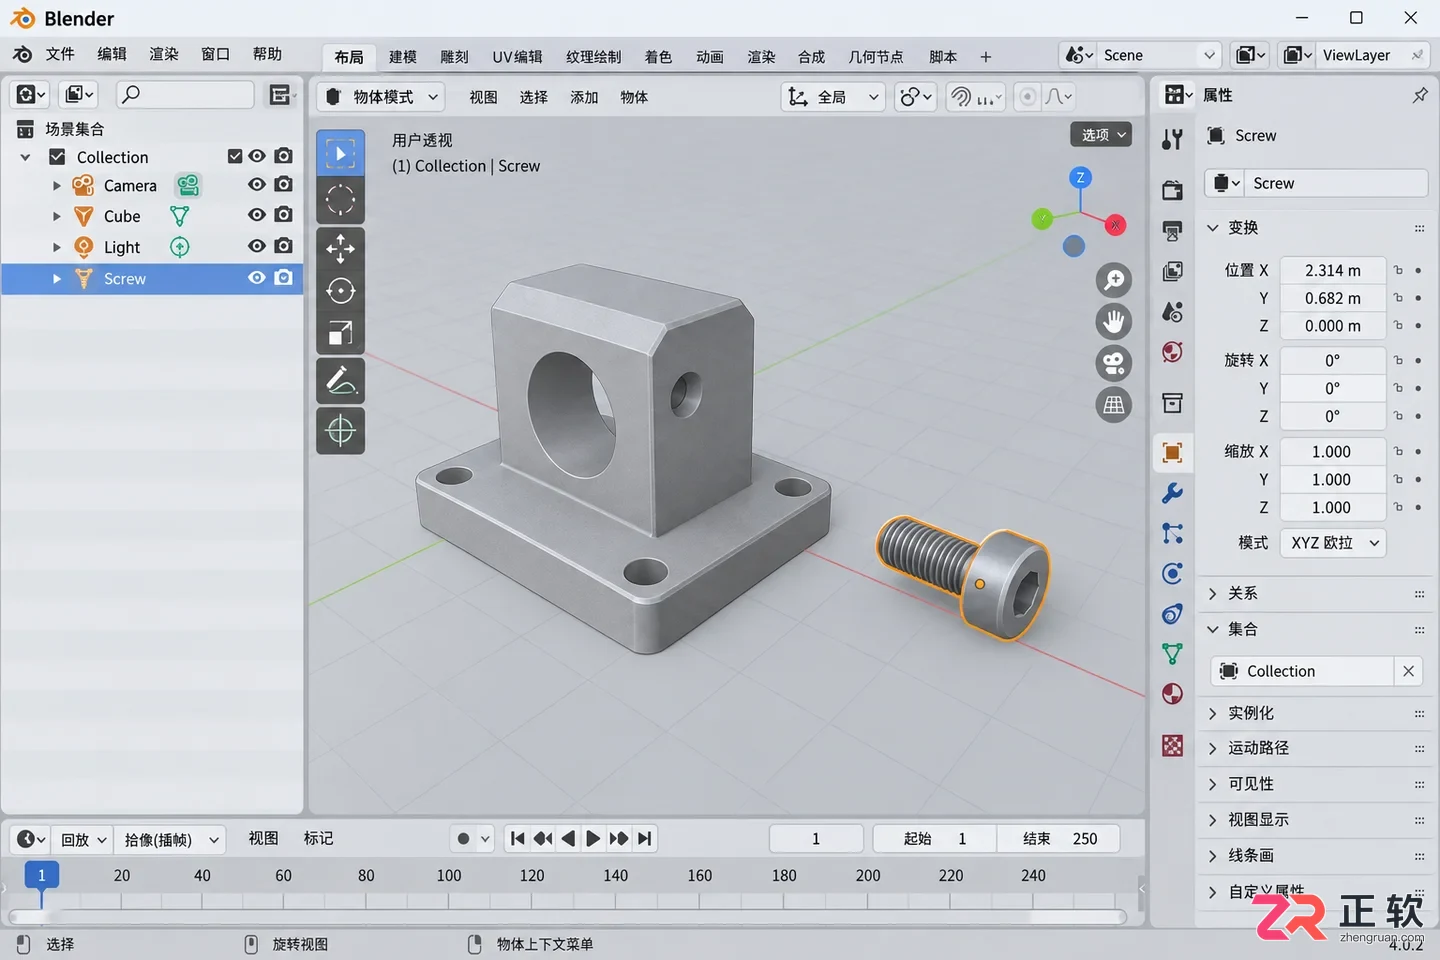
Task: Open the Texture properties checker icon
Action: 1173,745
